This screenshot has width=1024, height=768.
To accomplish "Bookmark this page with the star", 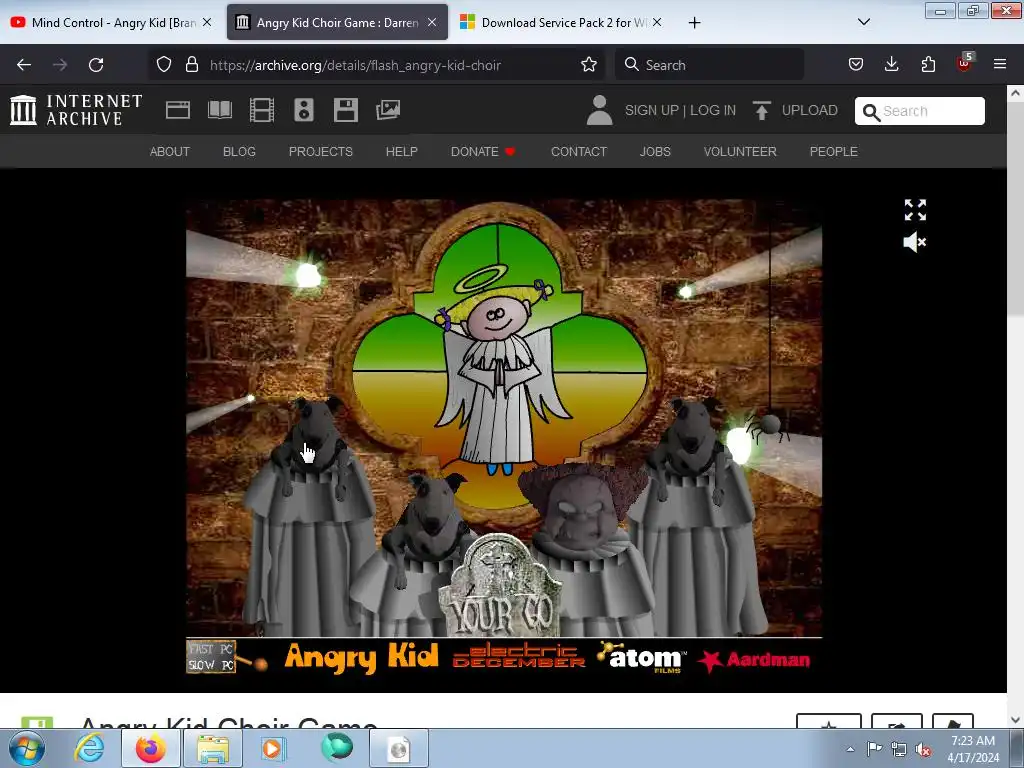I will [x=588, y=64].
